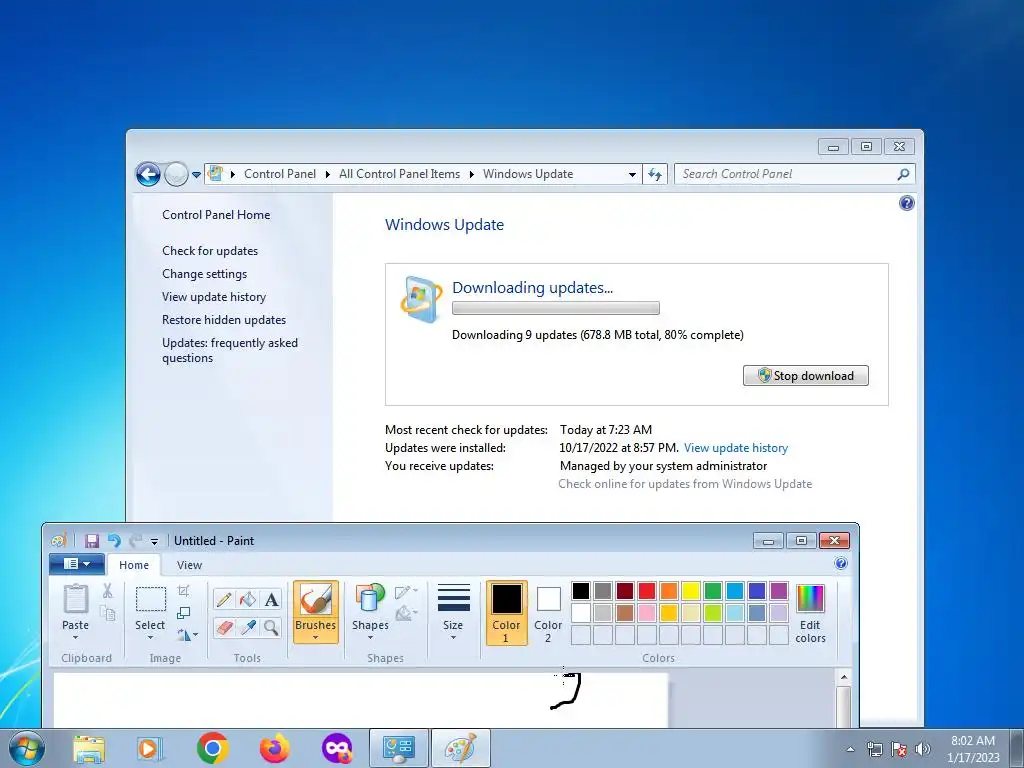Select the Fill with color bucket tool
Viewport: 1024px width, 768px height.
coord(248,599)
